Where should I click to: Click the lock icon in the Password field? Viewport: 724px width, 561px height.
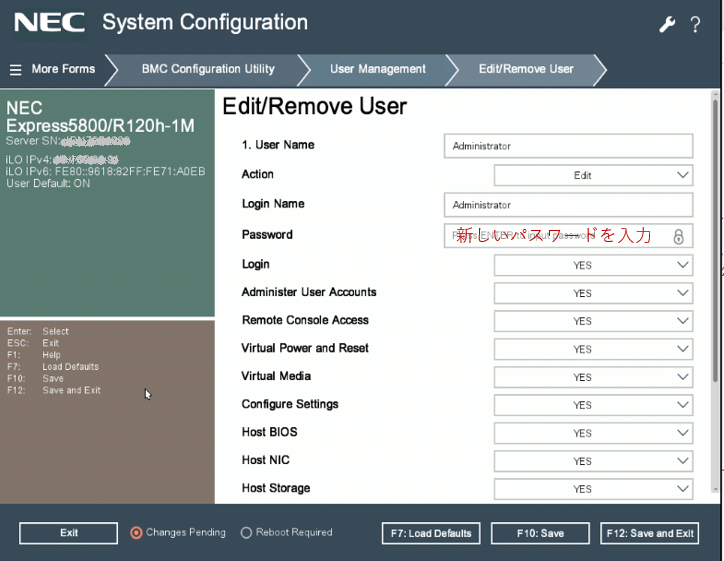678,237
